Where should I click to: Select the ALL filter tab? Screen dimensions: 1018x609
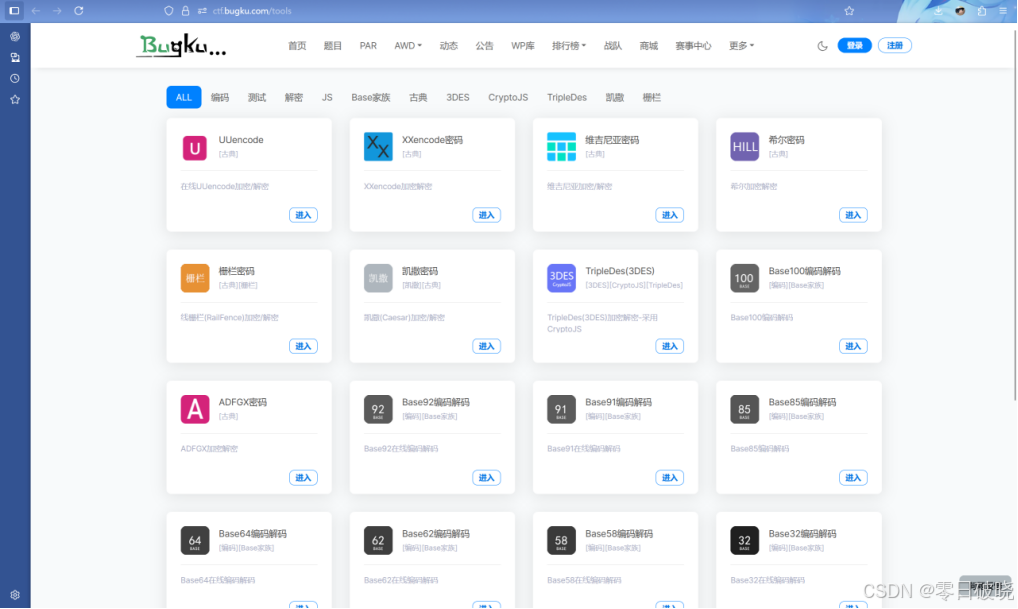click(x=184, y=97)
